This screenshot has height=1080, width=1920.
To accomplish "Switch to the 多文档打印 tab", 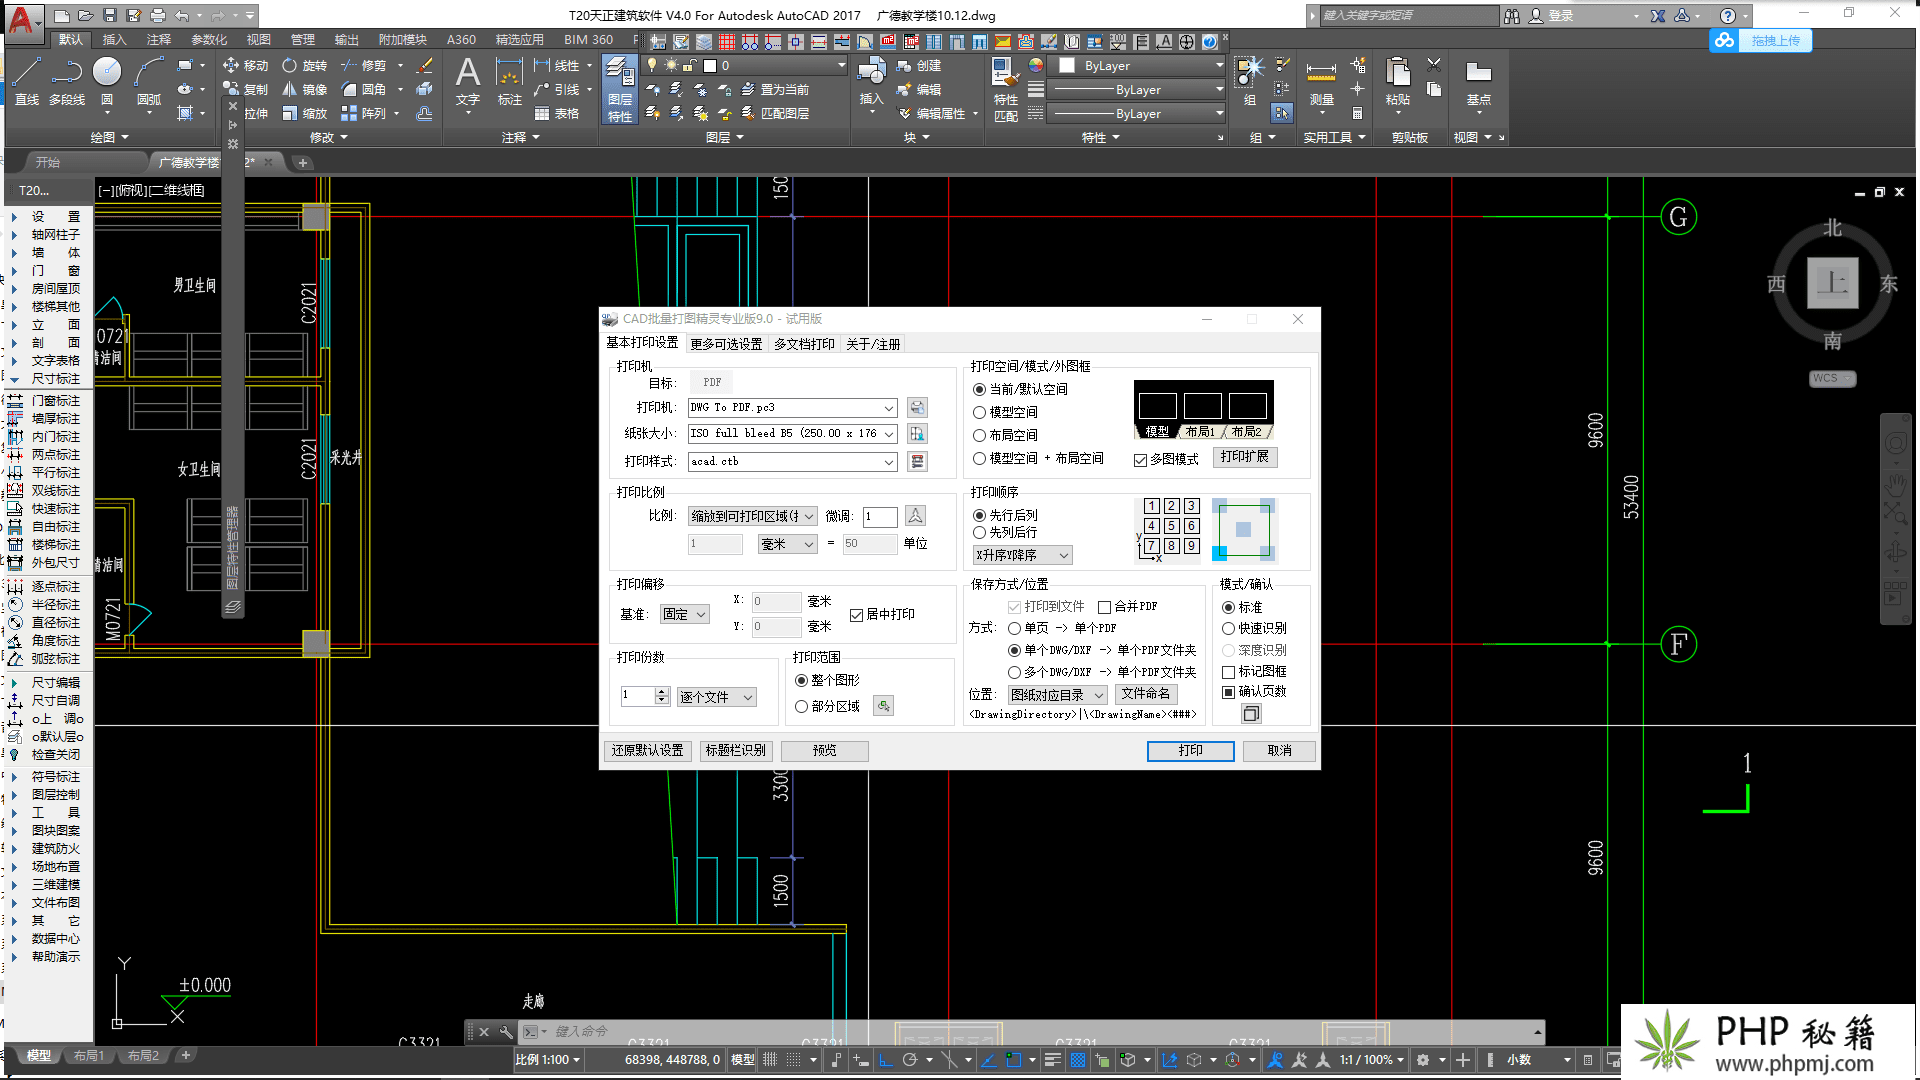I will coord(804,344).
